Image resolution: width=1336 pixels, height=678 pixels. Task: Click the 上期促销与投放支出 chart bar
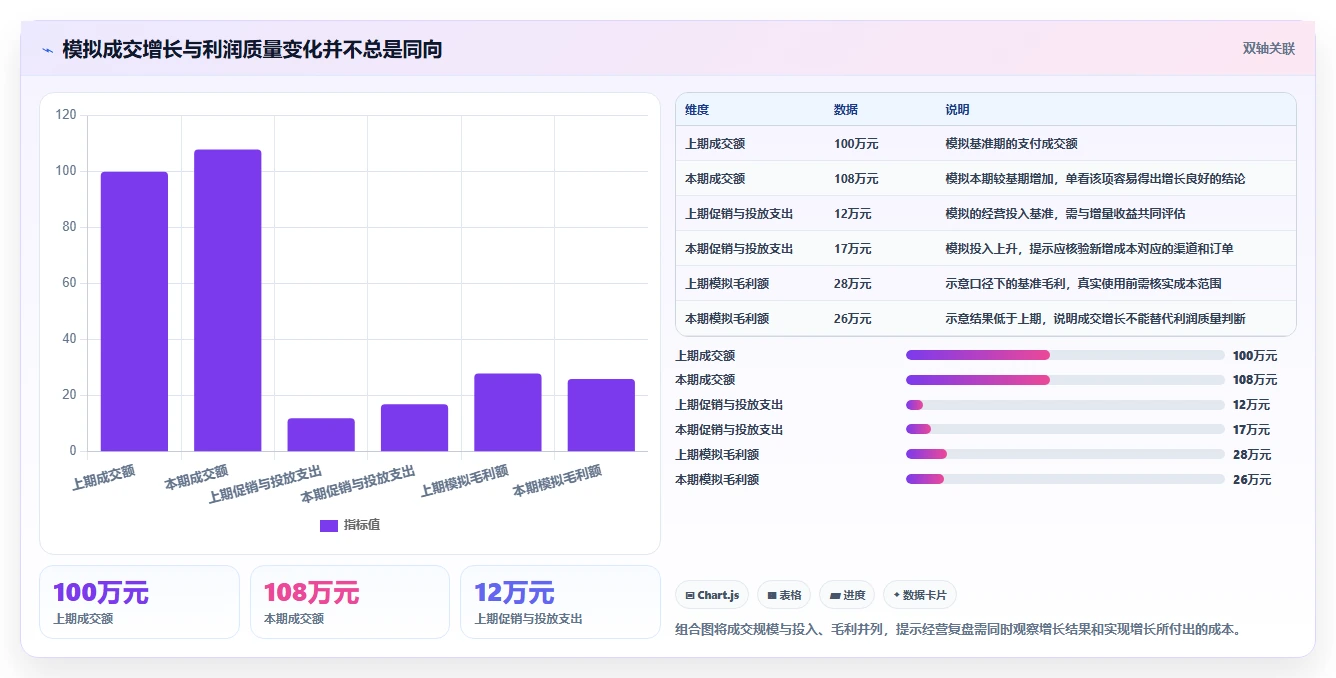tap(321, 434)
